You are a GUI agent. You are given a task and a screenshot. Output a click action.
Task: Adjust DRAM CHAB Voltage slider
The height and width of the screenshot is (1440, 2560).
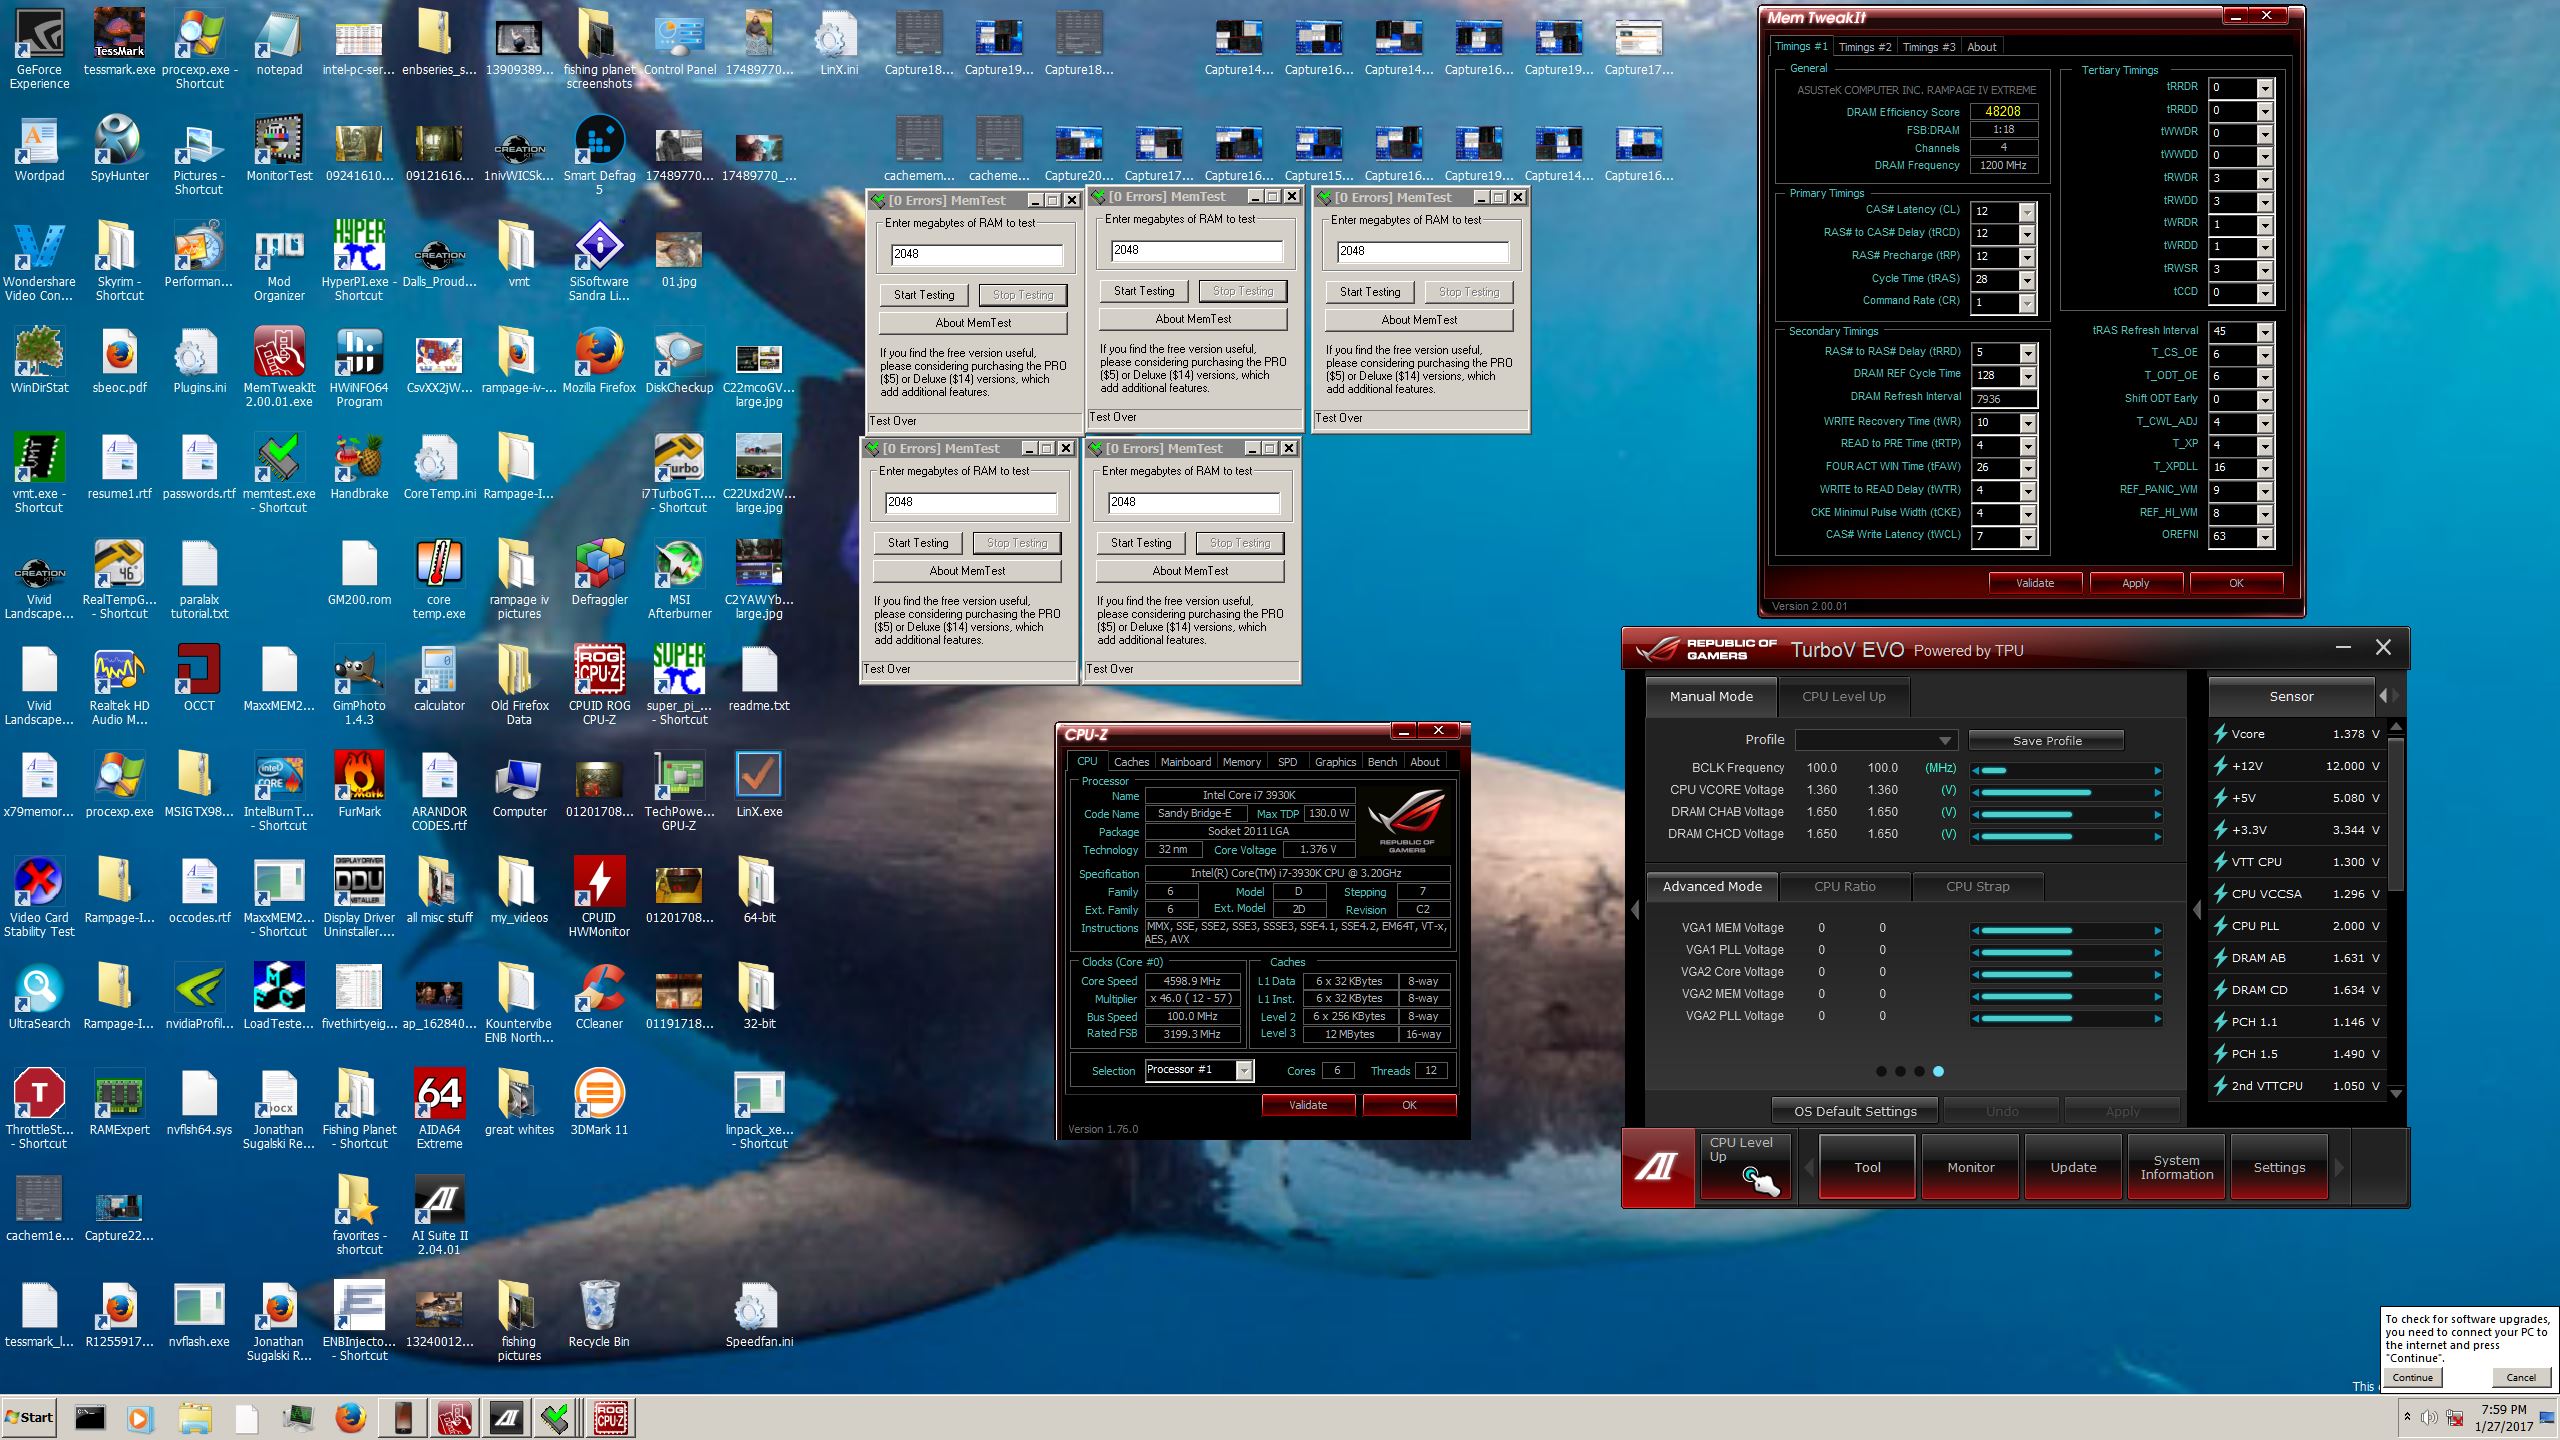pos(2067,814)
